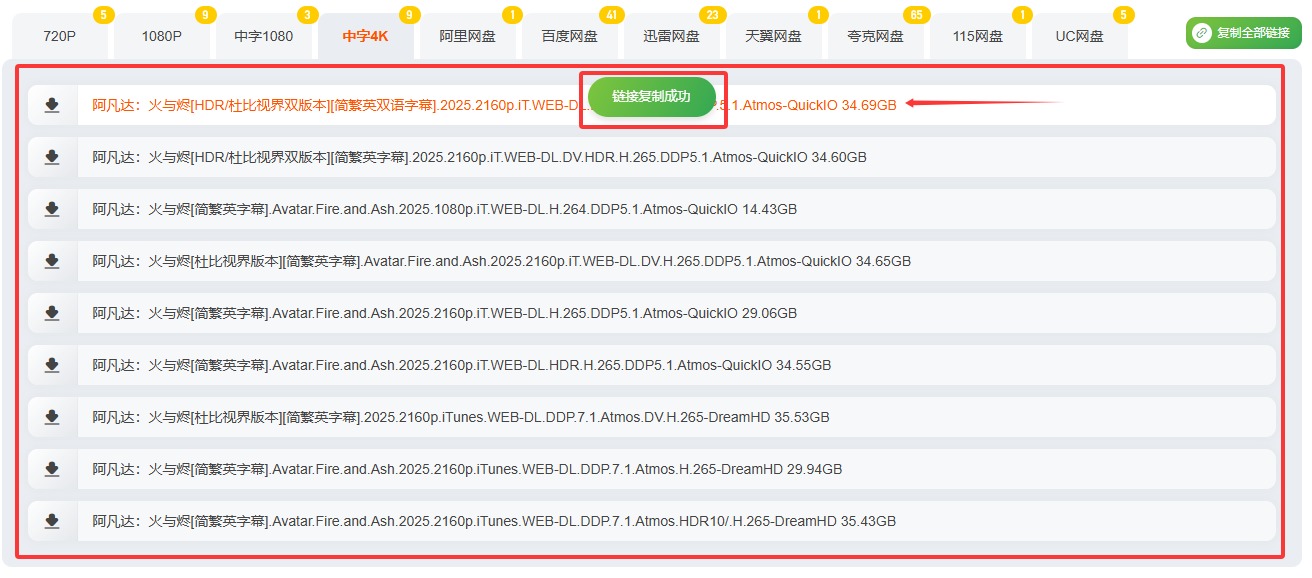1312x578 pixels.
Task: Switch to the 百度网盘 tab
Action: pyautogui.click(x=570, y=37)
